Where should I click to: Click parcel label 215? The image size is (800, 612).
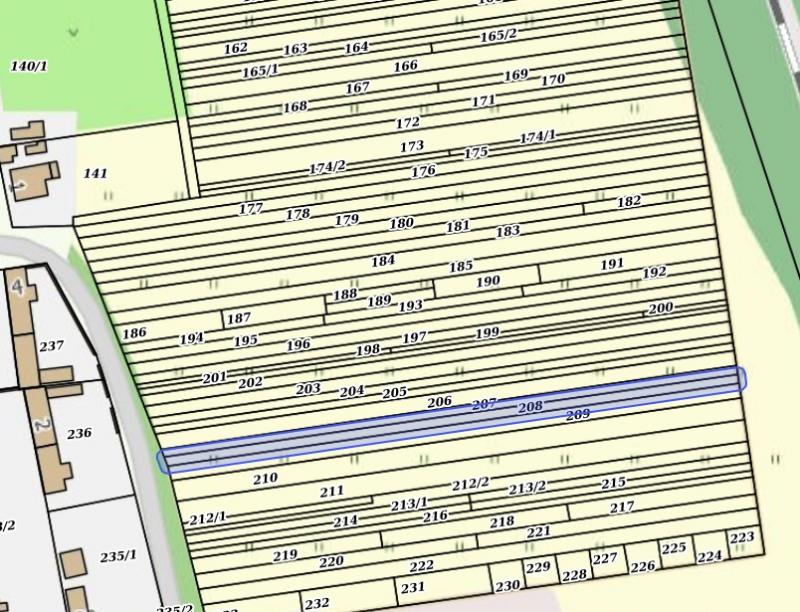point(613,482)
